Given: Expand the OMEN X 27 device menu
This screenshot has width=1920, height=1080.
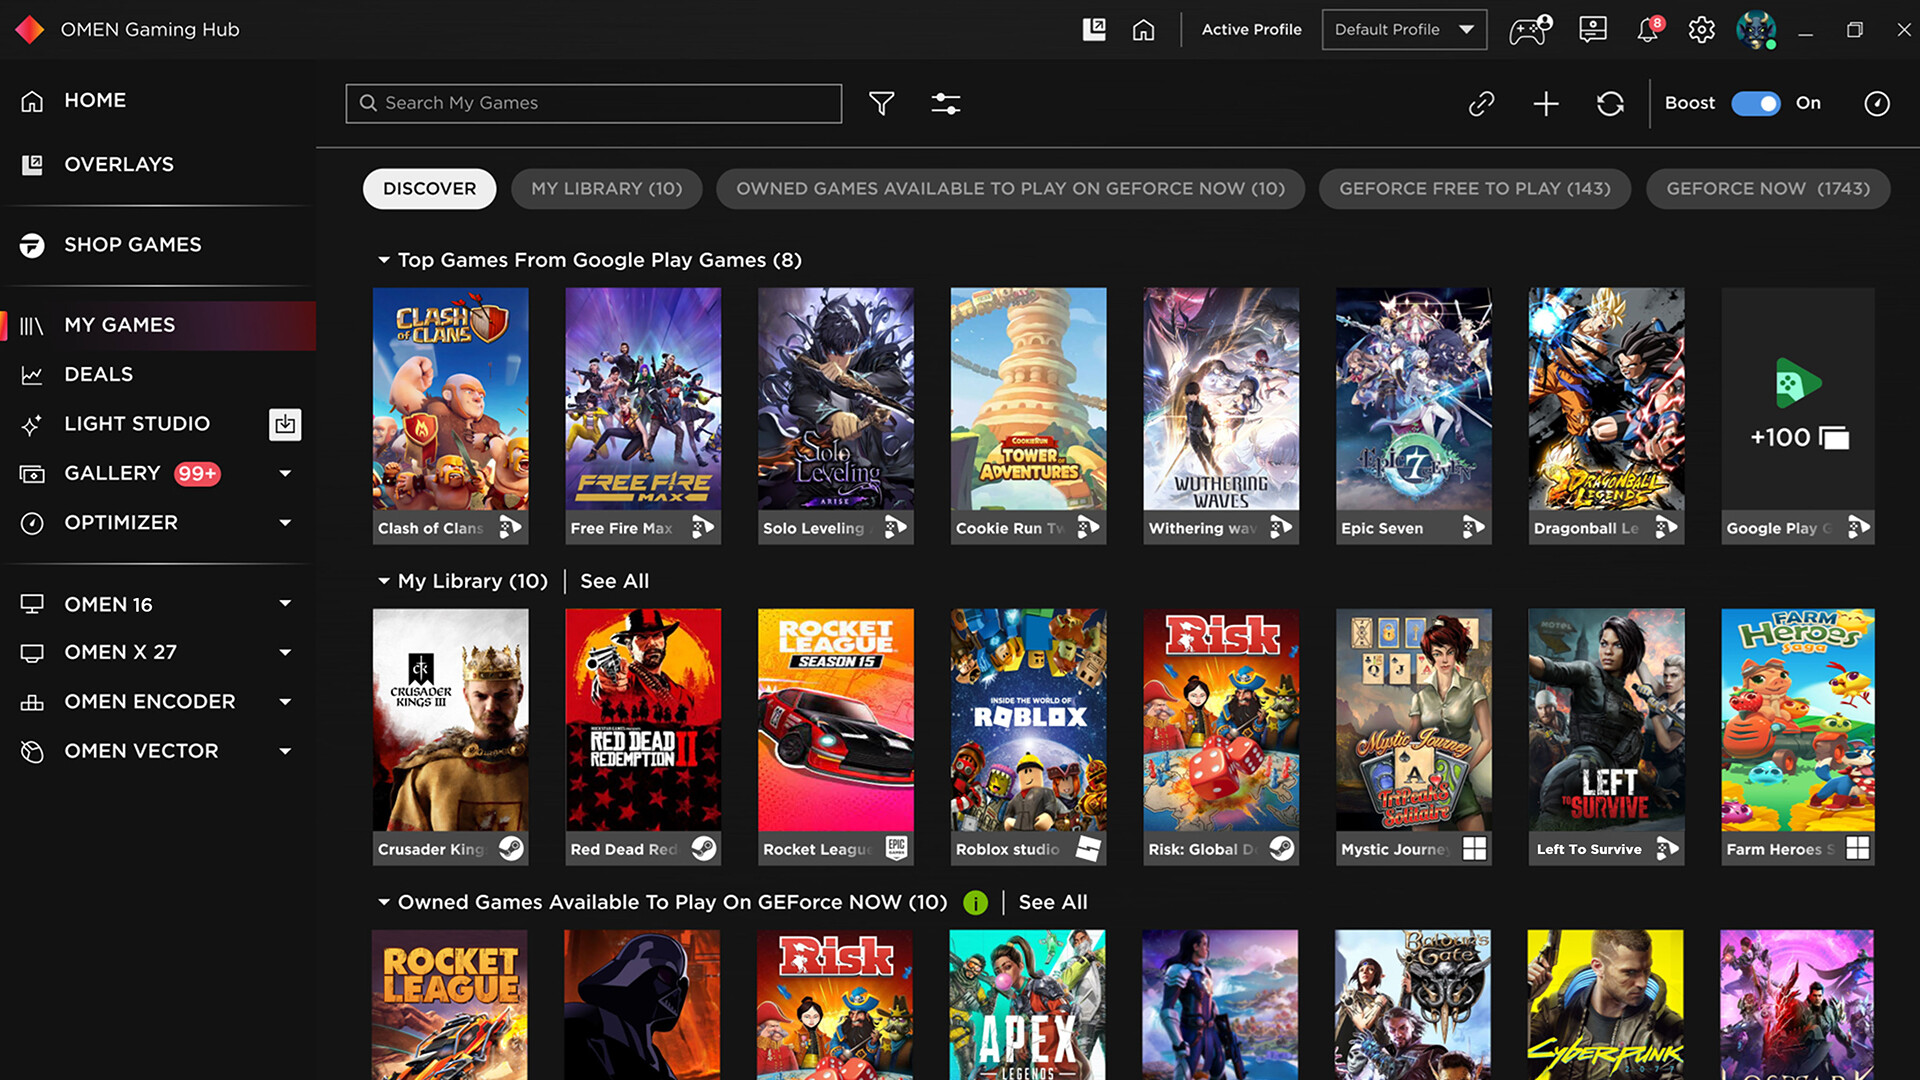Looking at the screenshot, I should point(285,652).
